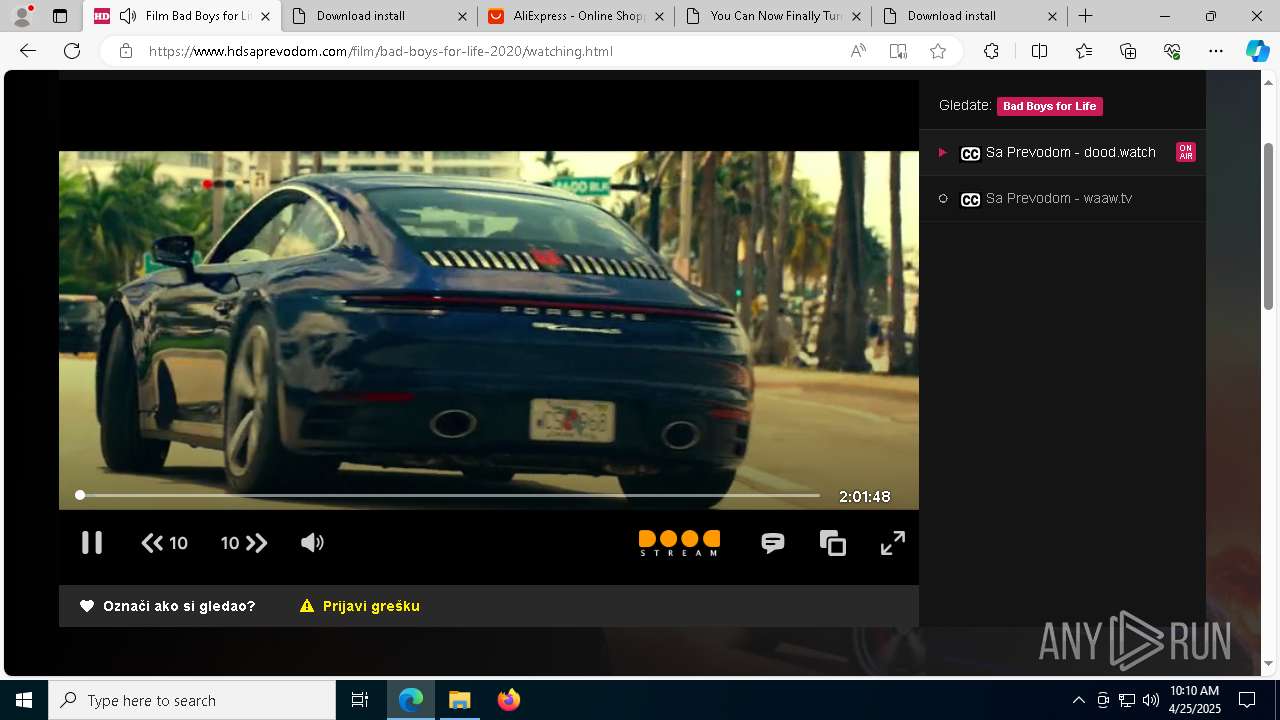
Task: Open Edge profile icon
Action: (x=22, y=16)
